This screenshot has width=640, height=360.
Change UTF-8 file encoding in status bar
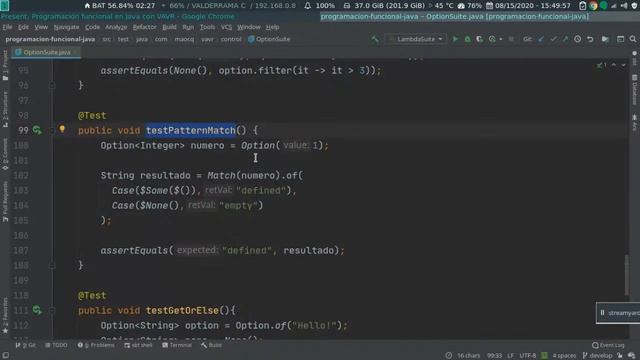527,356
